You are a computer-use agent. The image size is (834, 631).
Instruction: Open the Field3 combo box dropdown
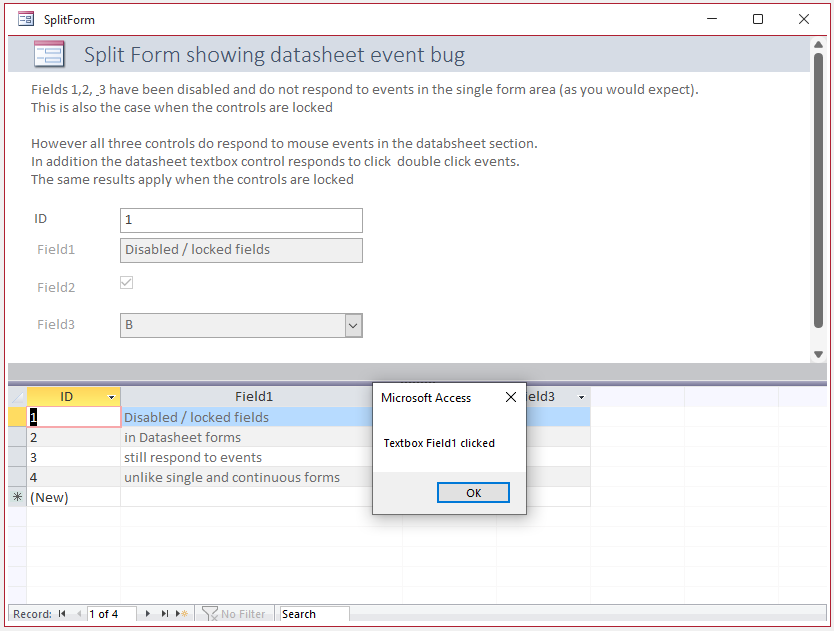pyautogui.click(x=353, y=326)
